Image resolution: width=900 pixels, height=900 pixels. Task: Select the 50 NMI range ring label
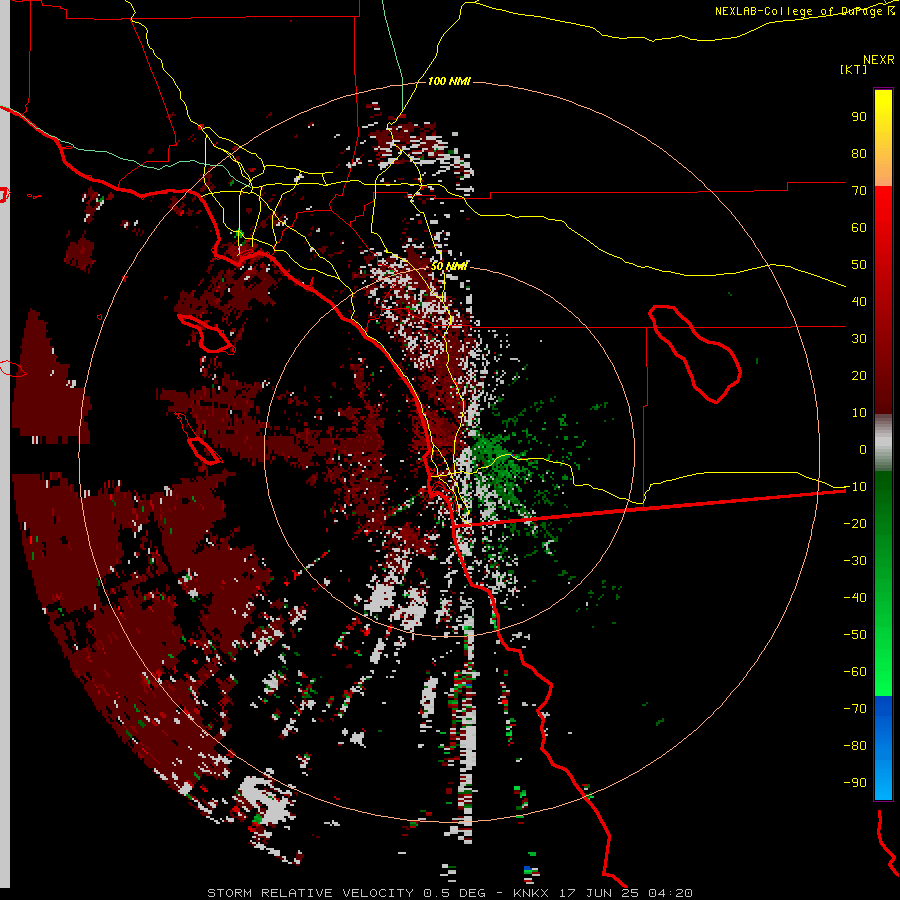pos(449,266)
